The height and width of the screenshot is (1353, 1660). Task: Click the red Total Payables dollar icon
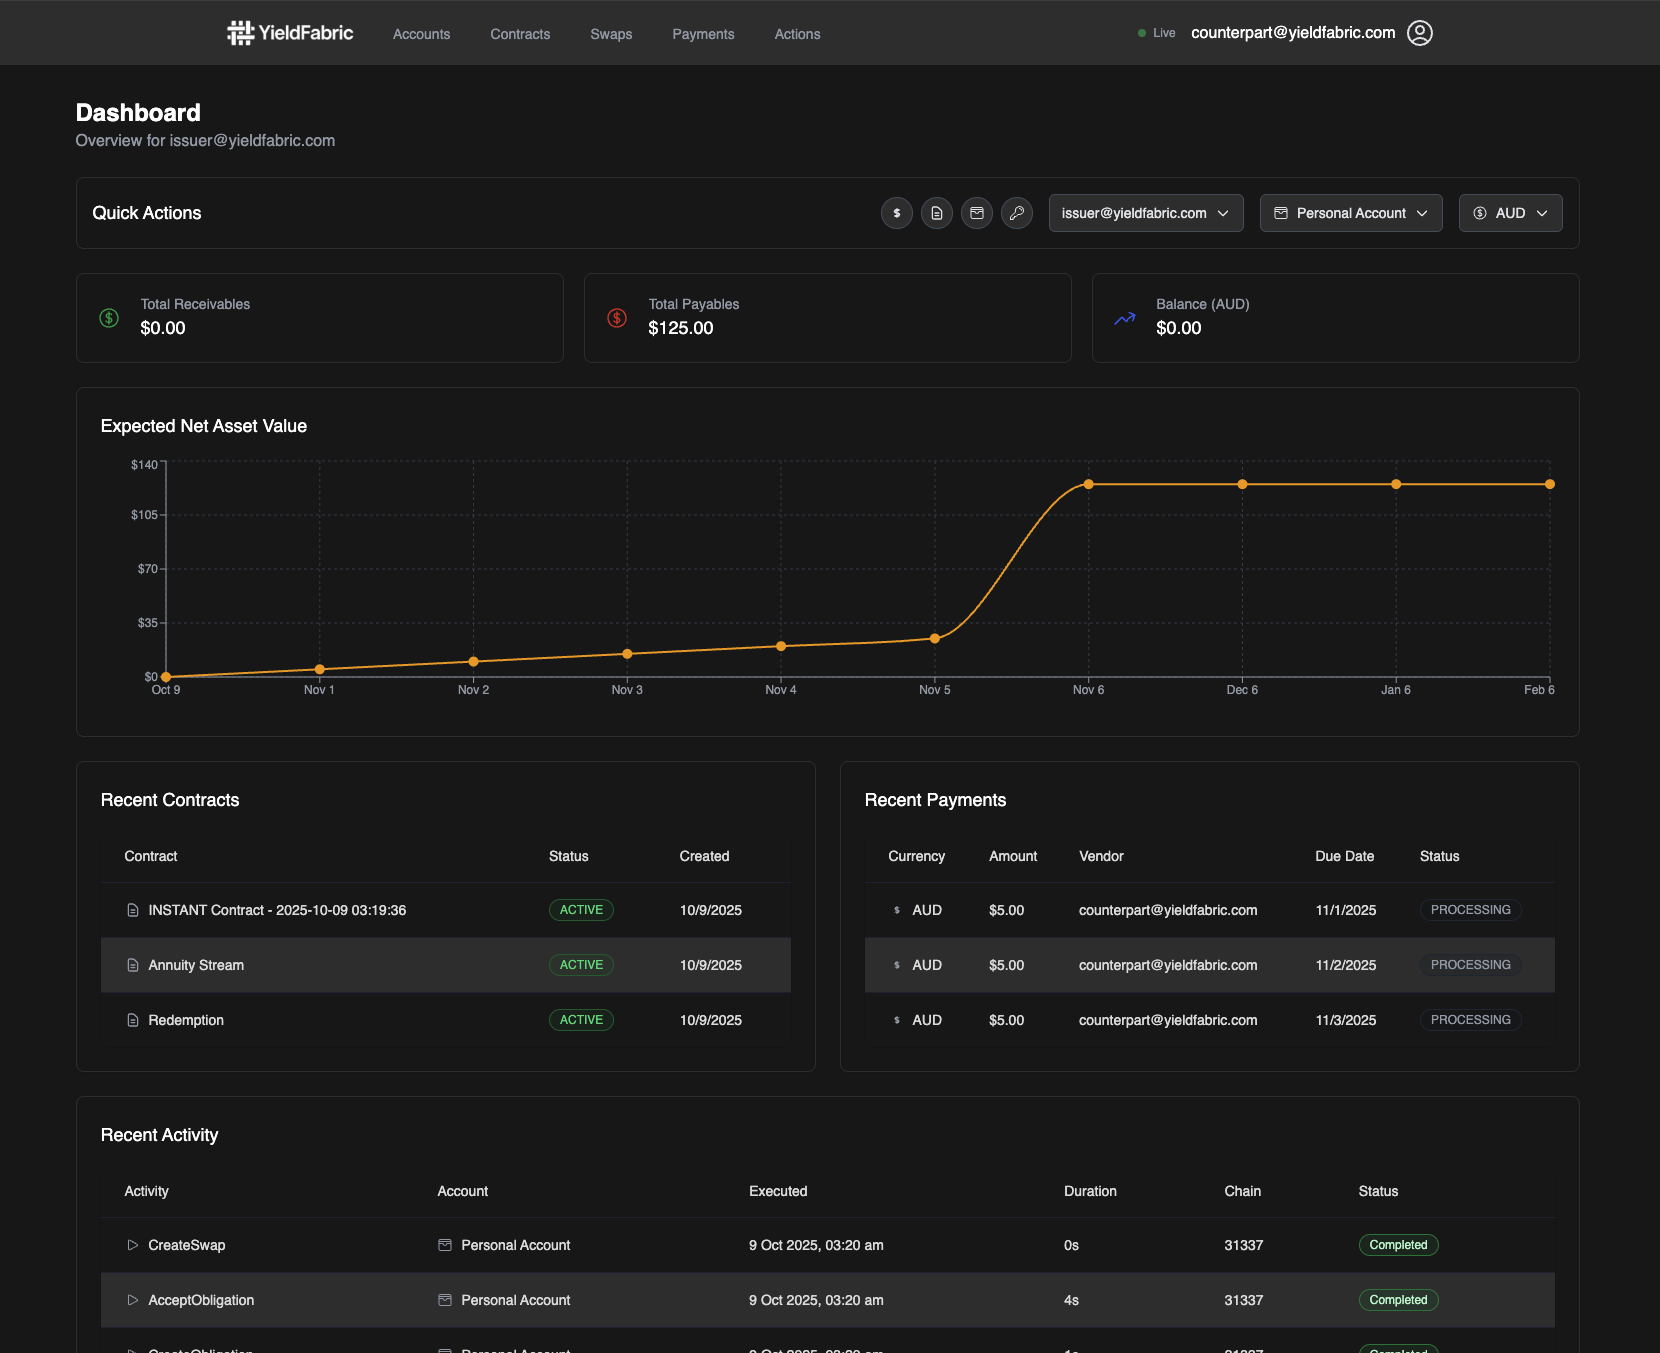point(617,318)
